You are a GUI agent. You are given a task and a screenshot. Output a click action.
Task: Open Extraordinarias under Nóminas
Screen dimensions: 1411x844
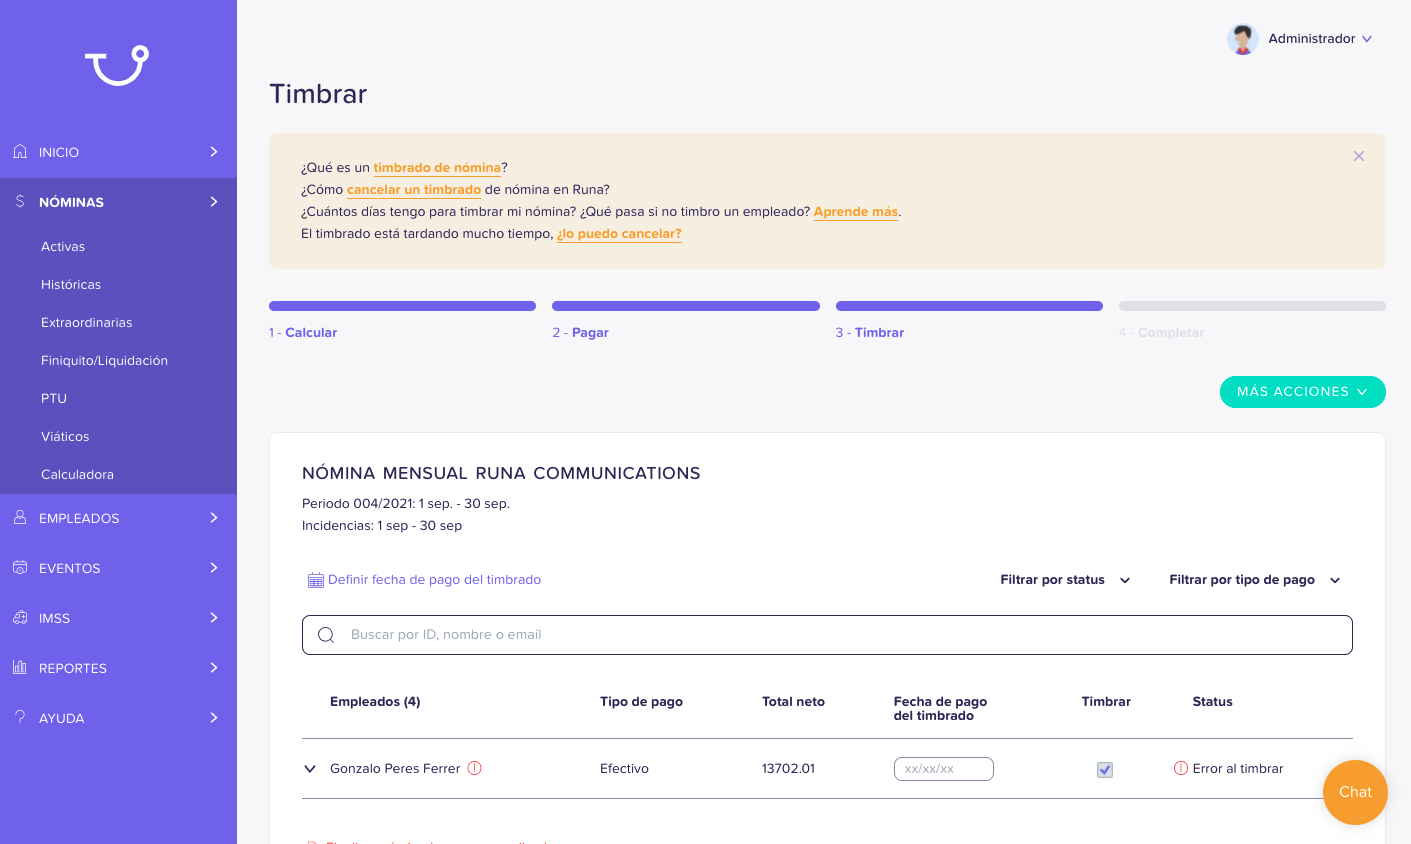point(86,322)
